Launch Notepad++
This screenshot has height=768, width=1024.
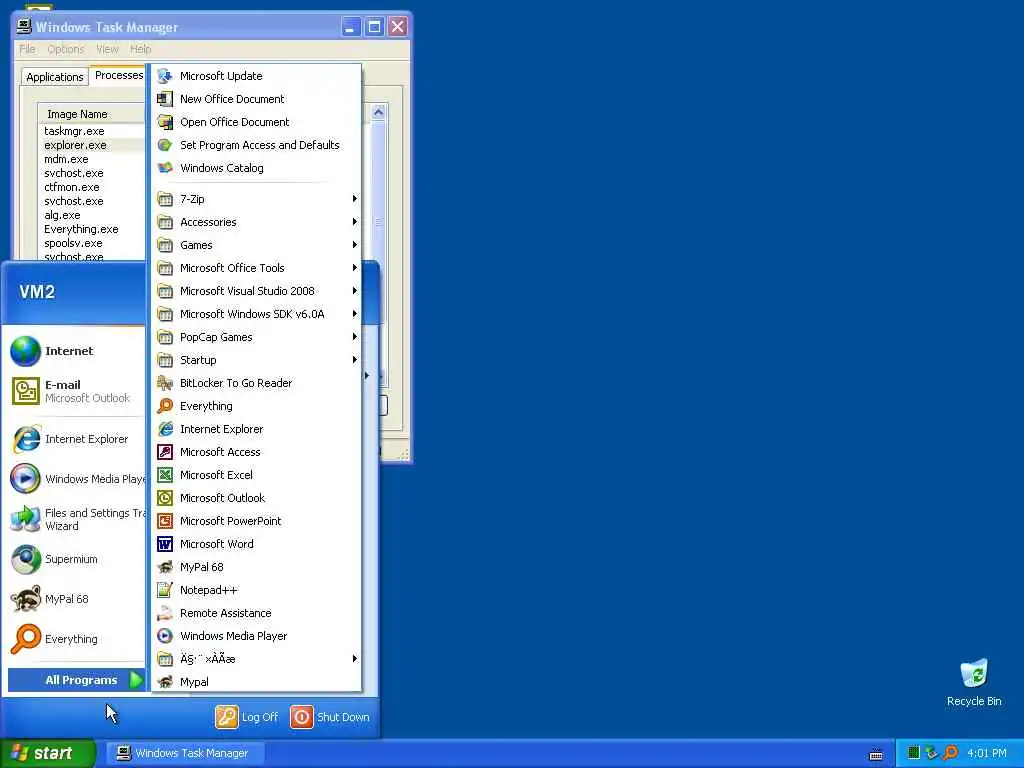point(256,590)
